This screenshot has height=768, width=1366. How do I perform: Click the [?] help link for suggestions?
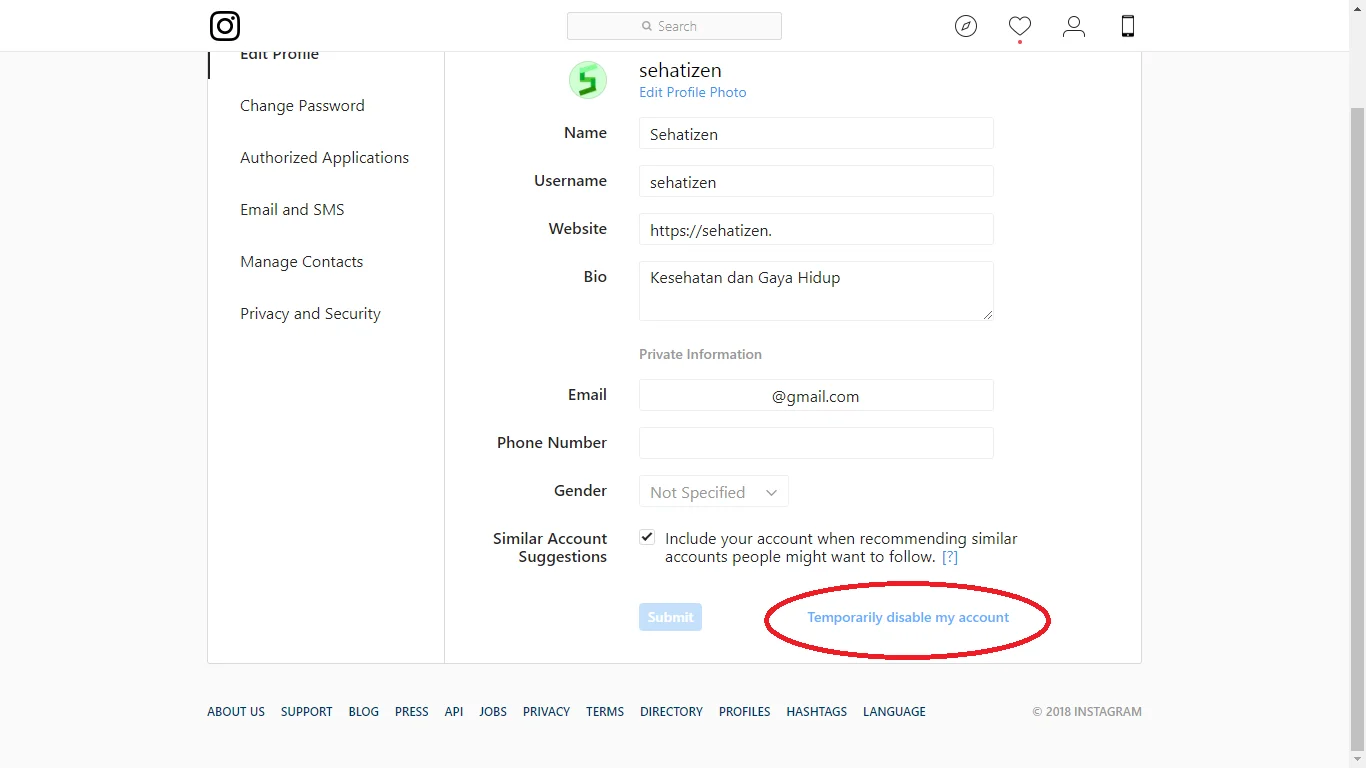950,557
